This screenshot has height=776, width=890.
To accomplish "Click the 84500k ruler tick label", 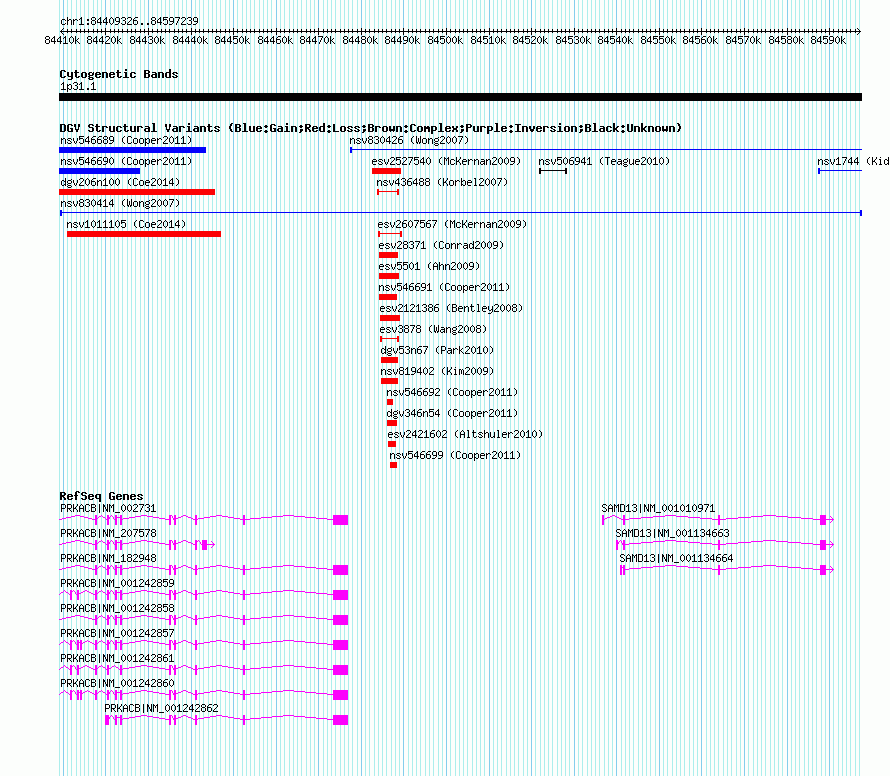I will point(445,40).
